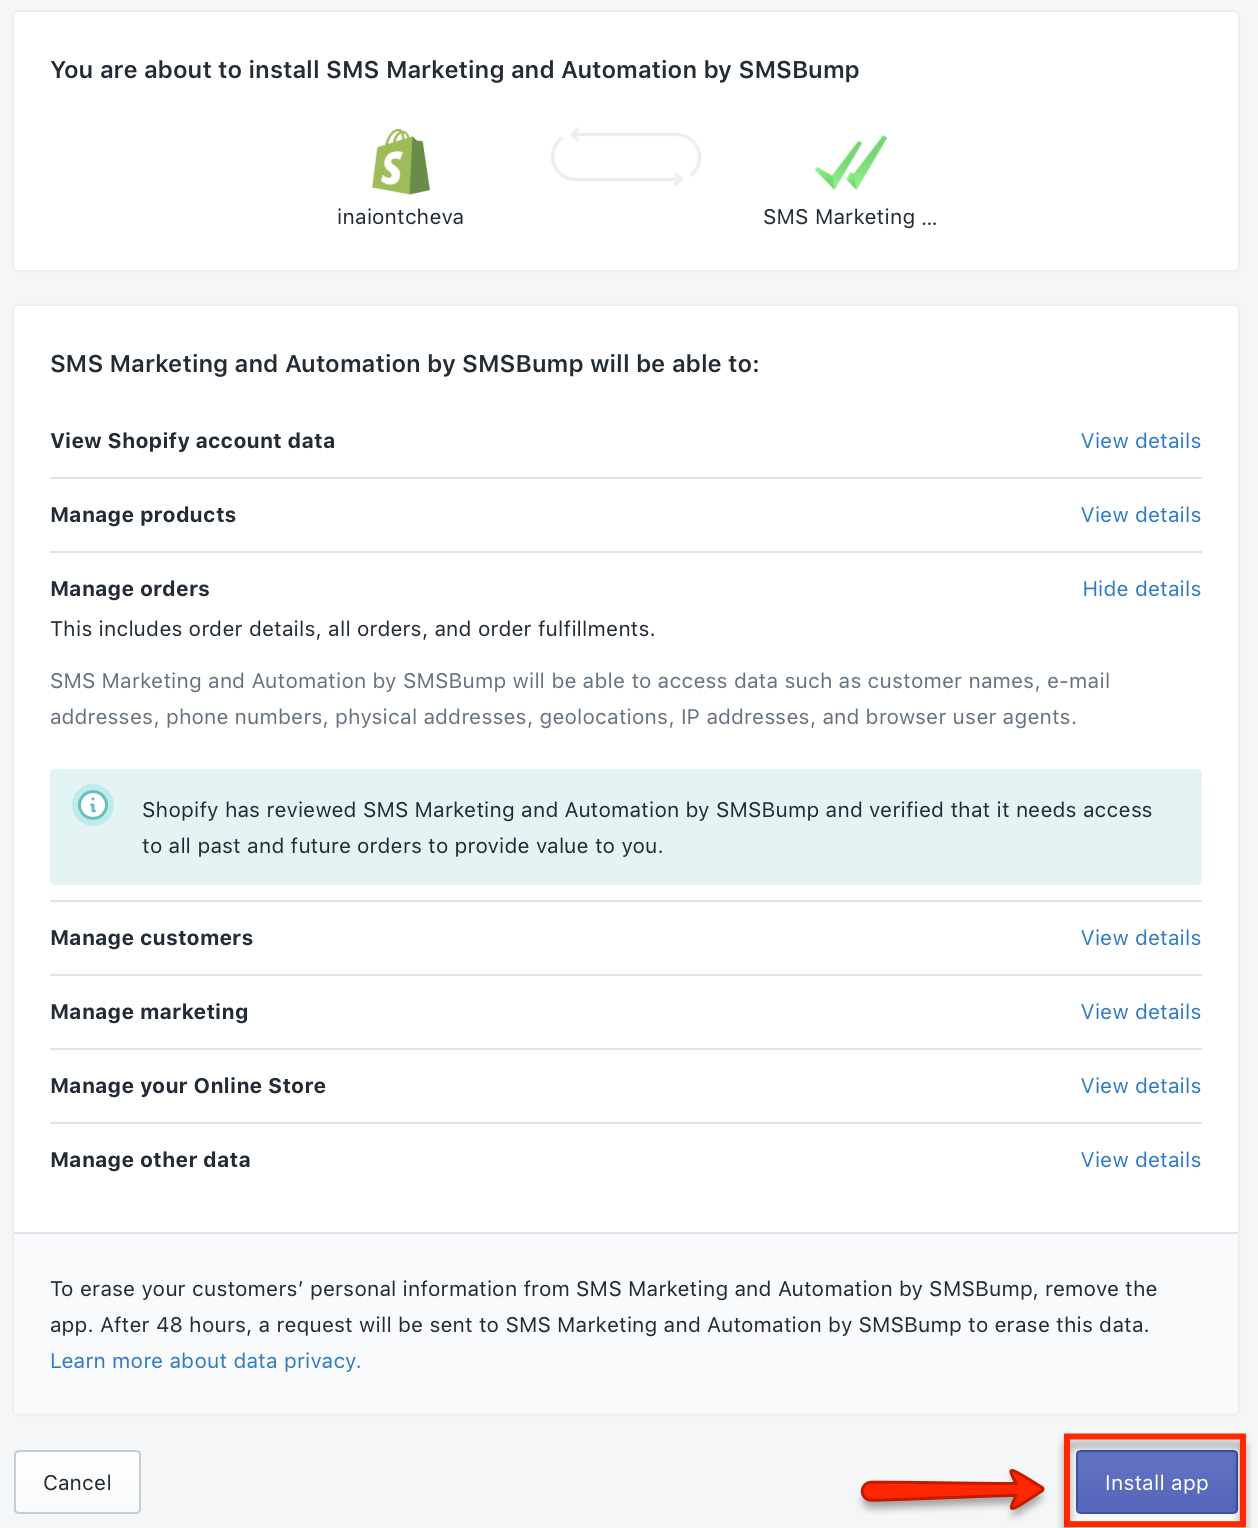Click the 'will be able to:' section heading

point(405,364)
